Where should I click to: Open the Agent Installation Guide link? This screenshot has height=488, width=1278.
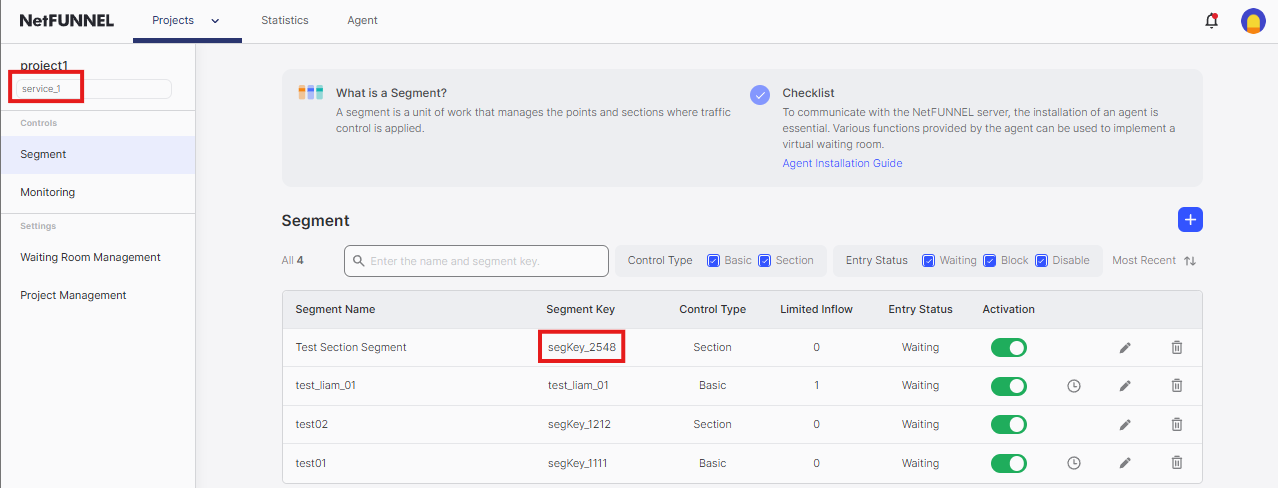click(x=841, y=163)
